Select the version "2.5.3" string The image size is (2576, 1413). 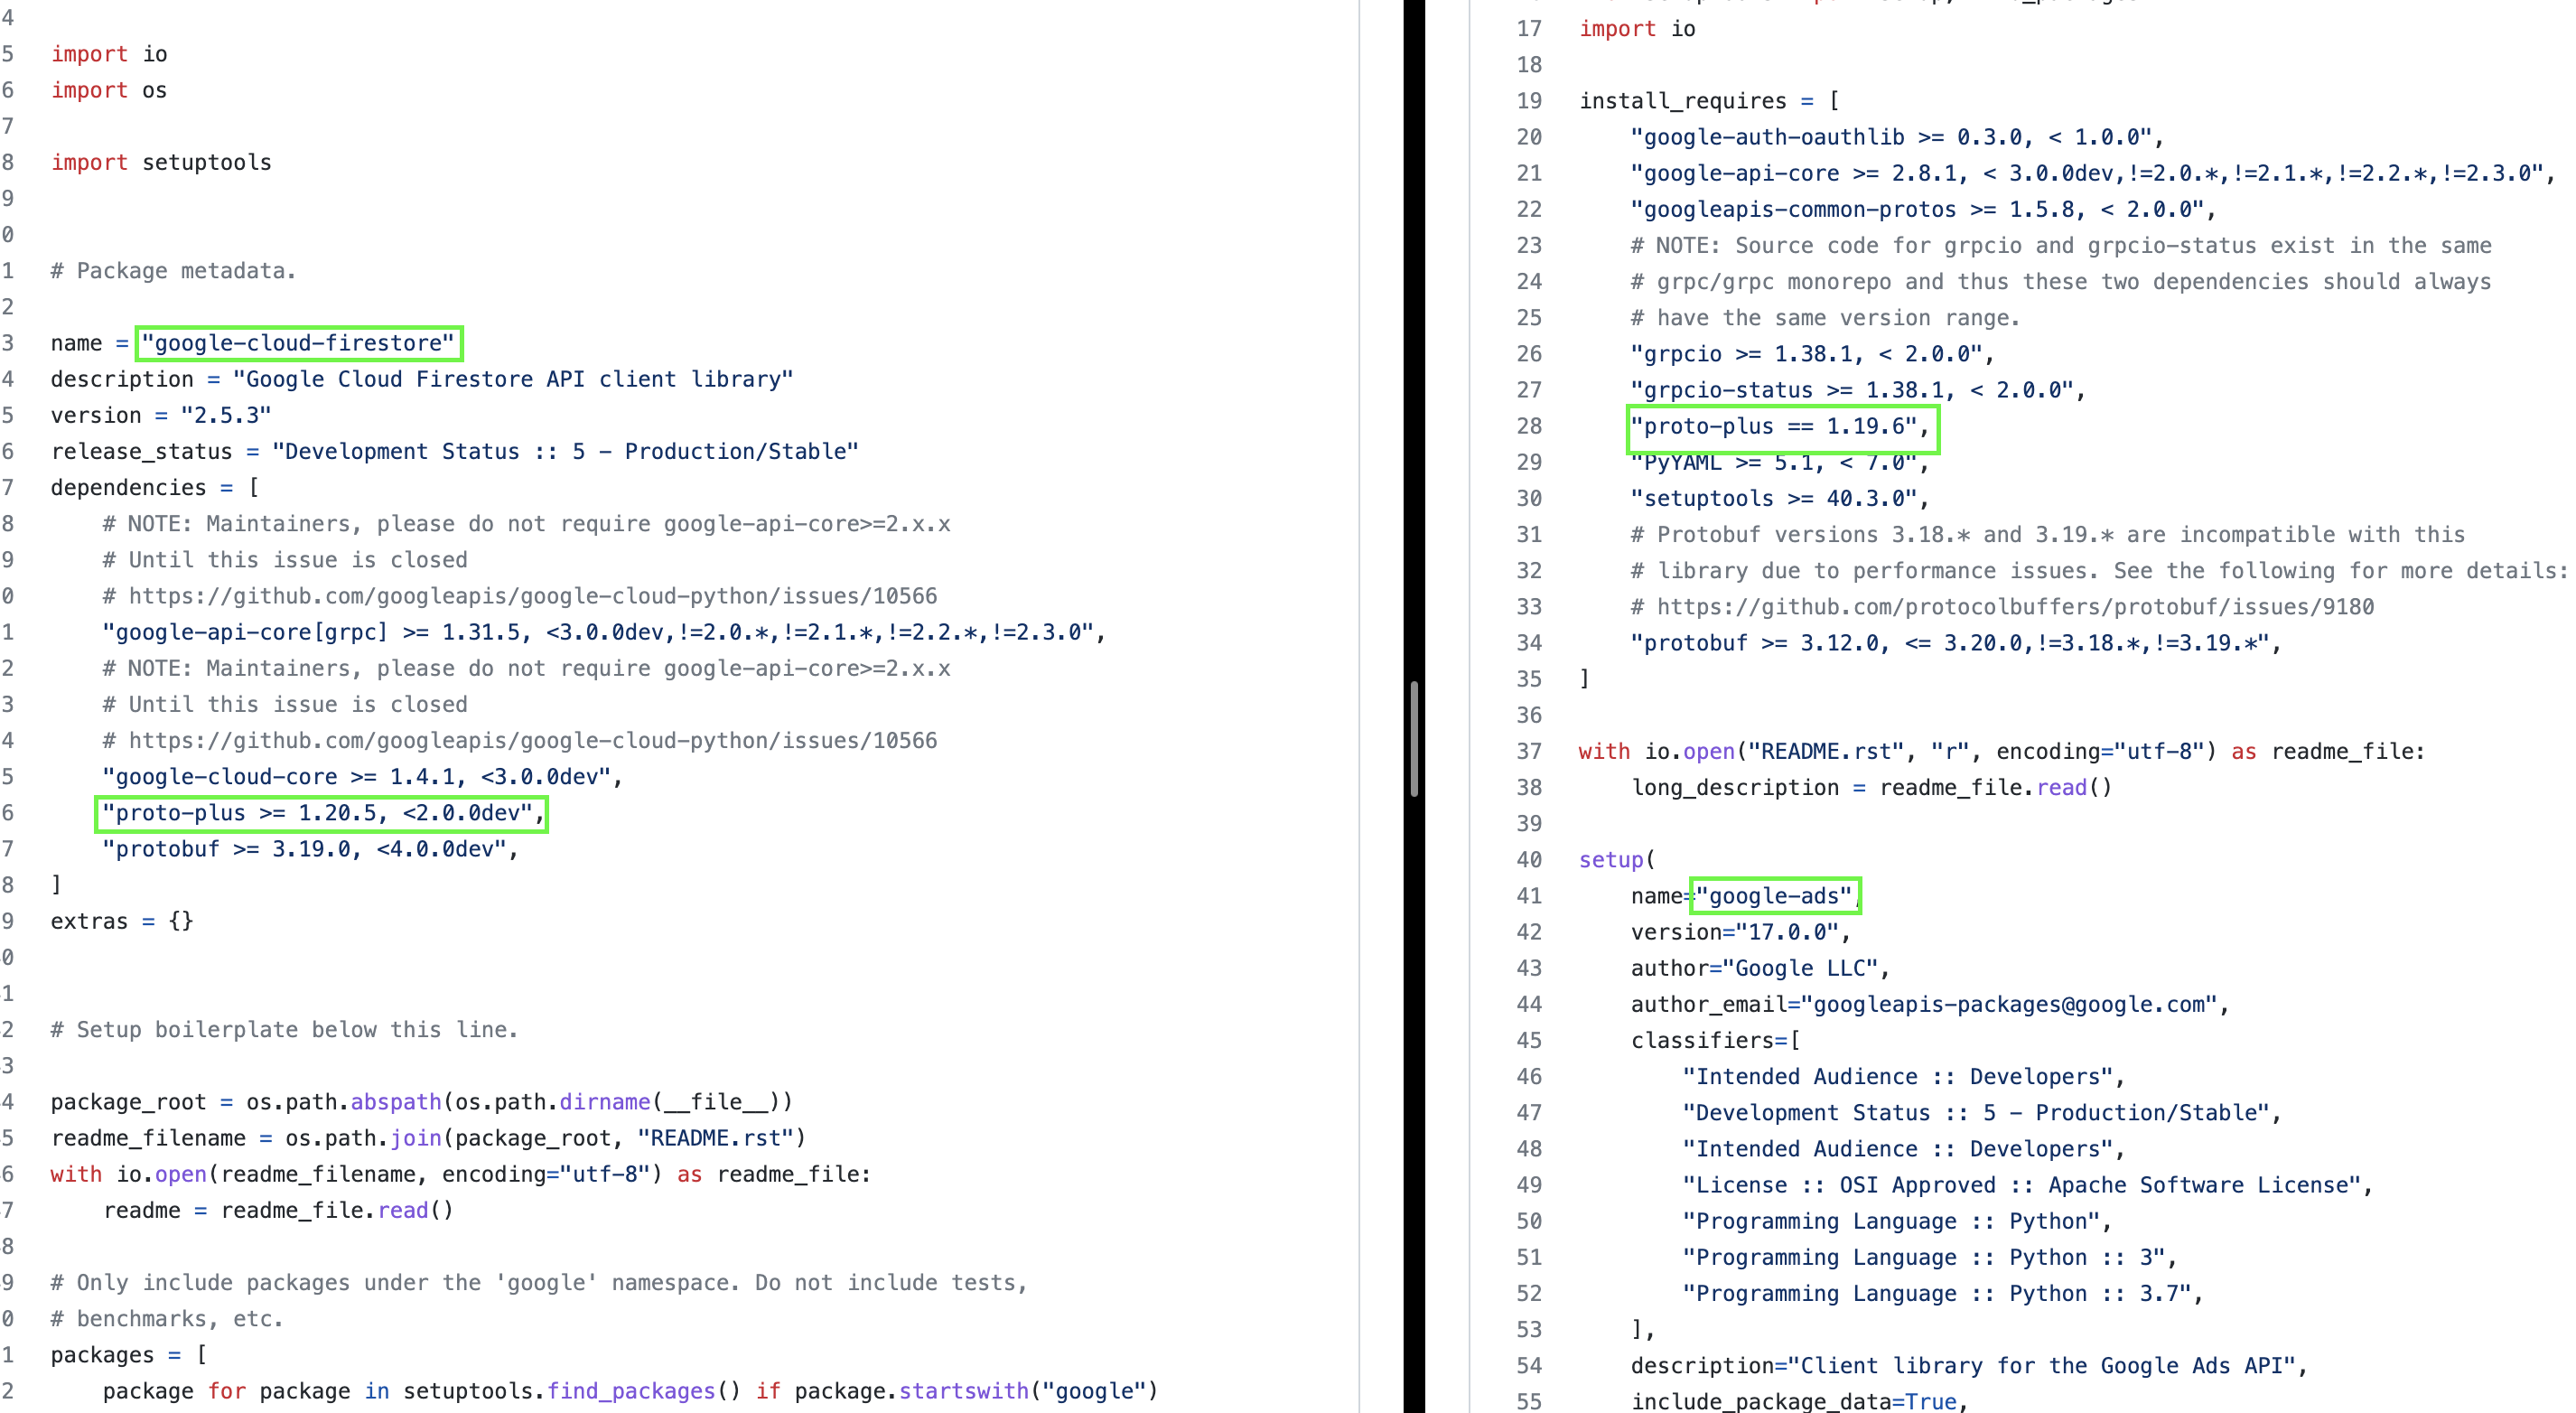(x=225, y=415)
